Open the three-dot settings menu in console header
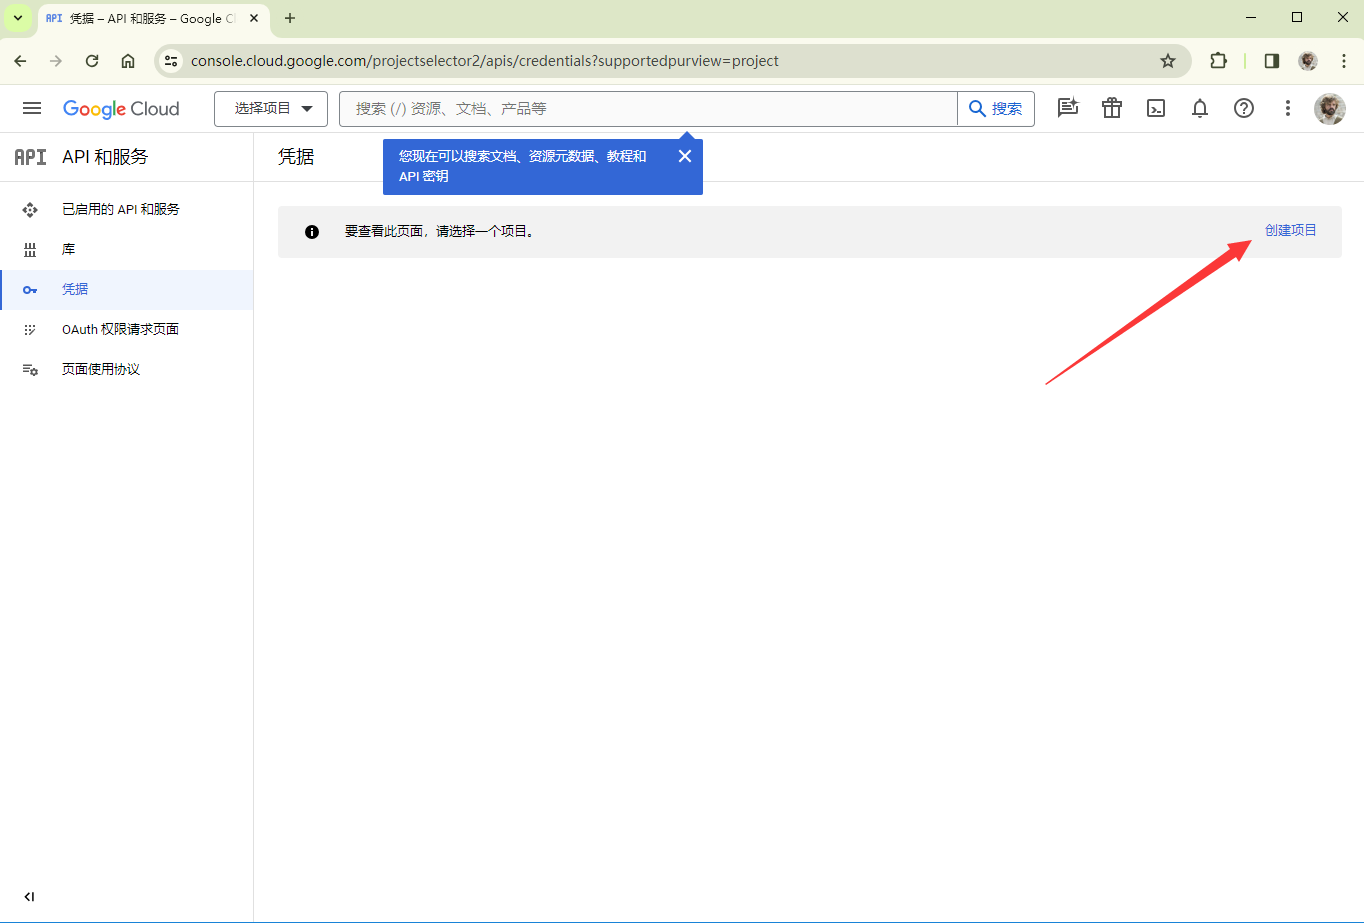The height and width of the screenshot is (923, 1364). point(1288,109)
